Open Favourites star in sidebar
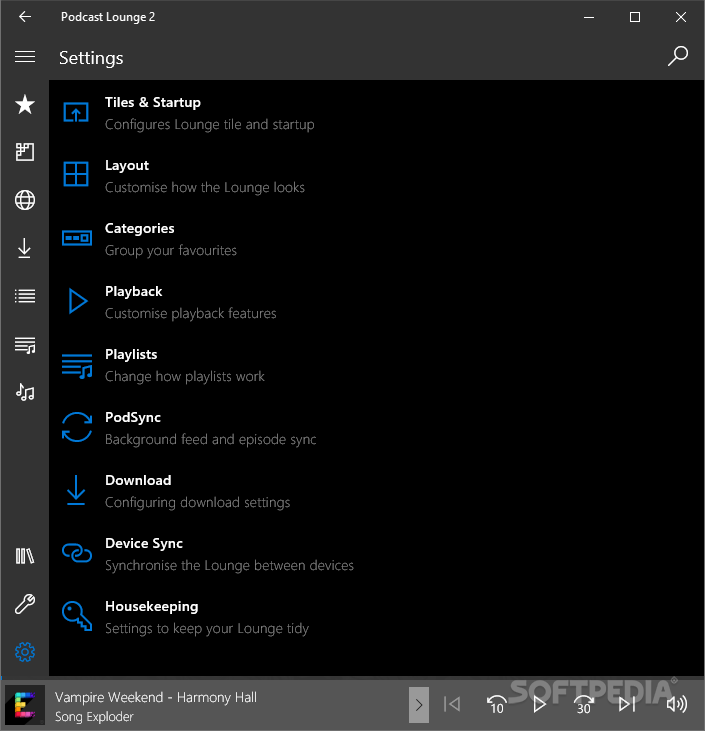This screenshot has height=731, width=705. 25,104
